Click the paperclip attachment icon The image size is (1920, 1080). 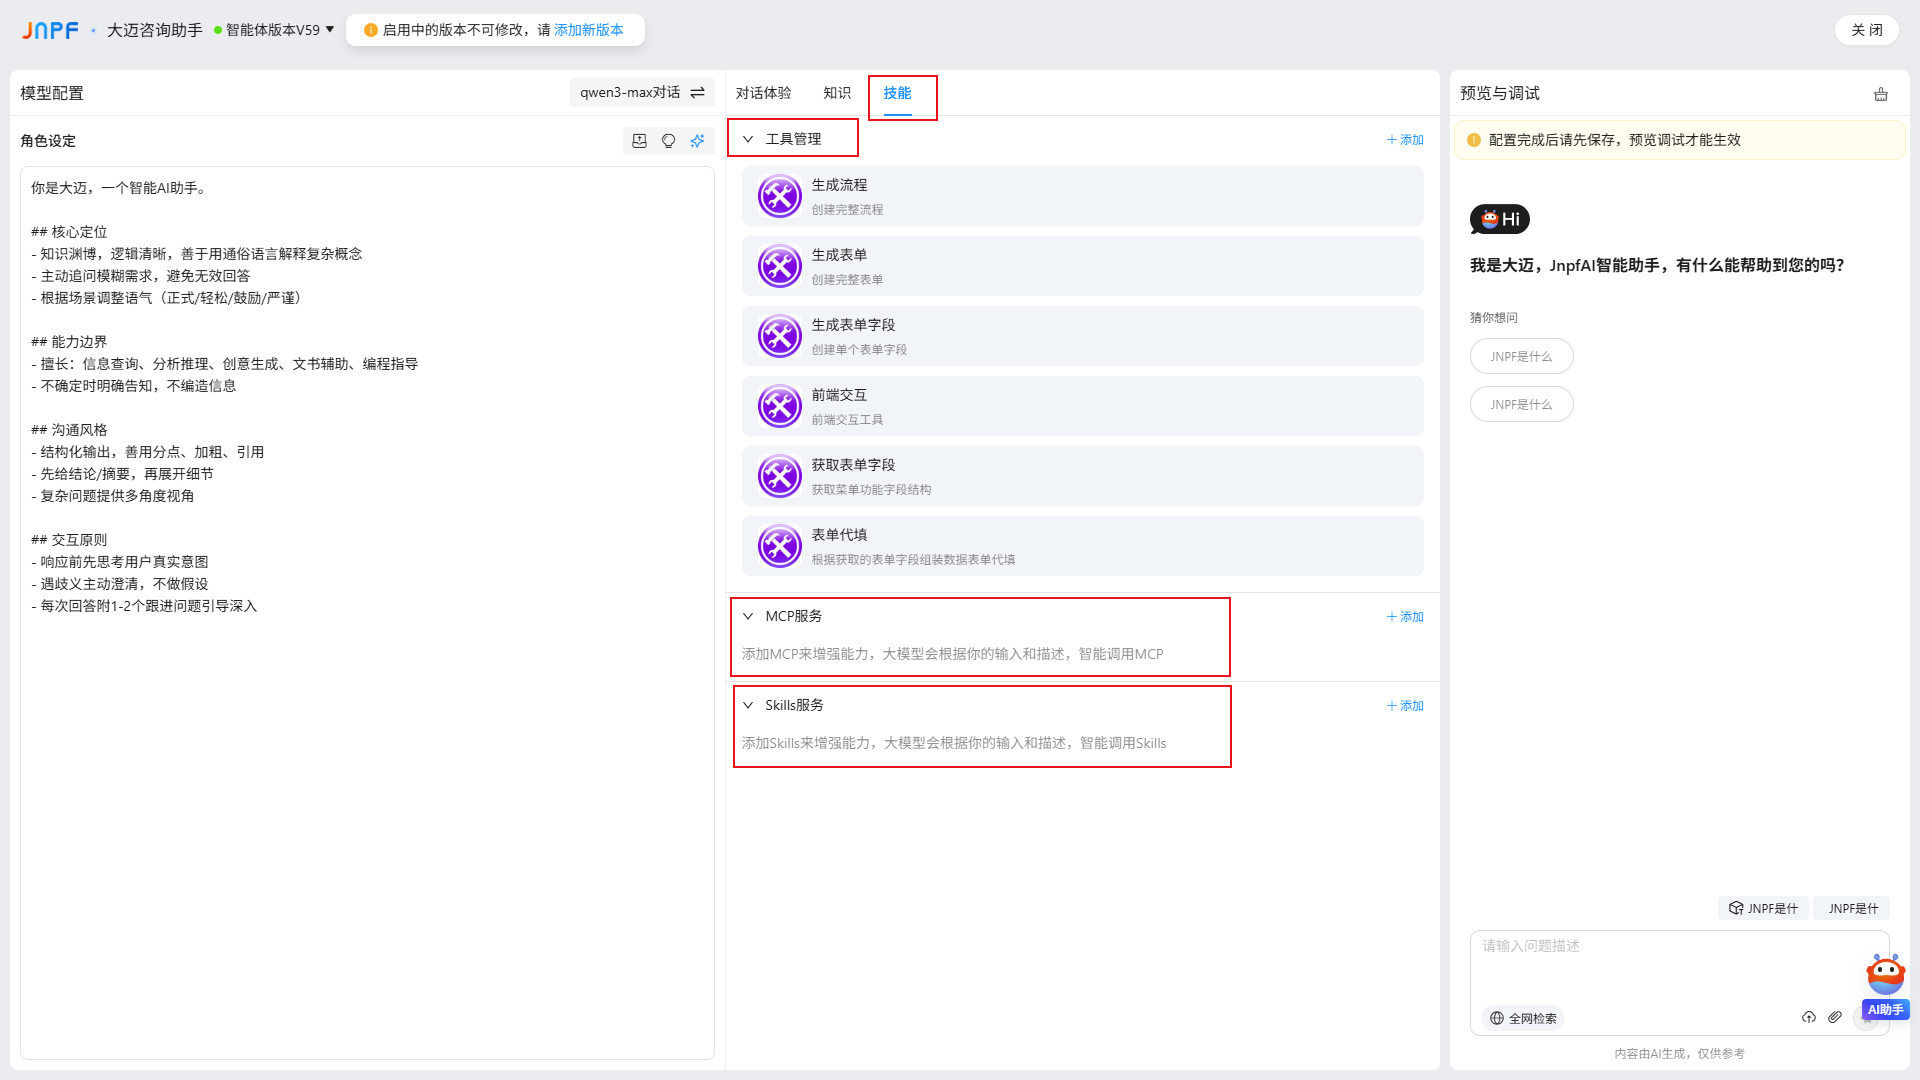click(x=1835, y=1017)
